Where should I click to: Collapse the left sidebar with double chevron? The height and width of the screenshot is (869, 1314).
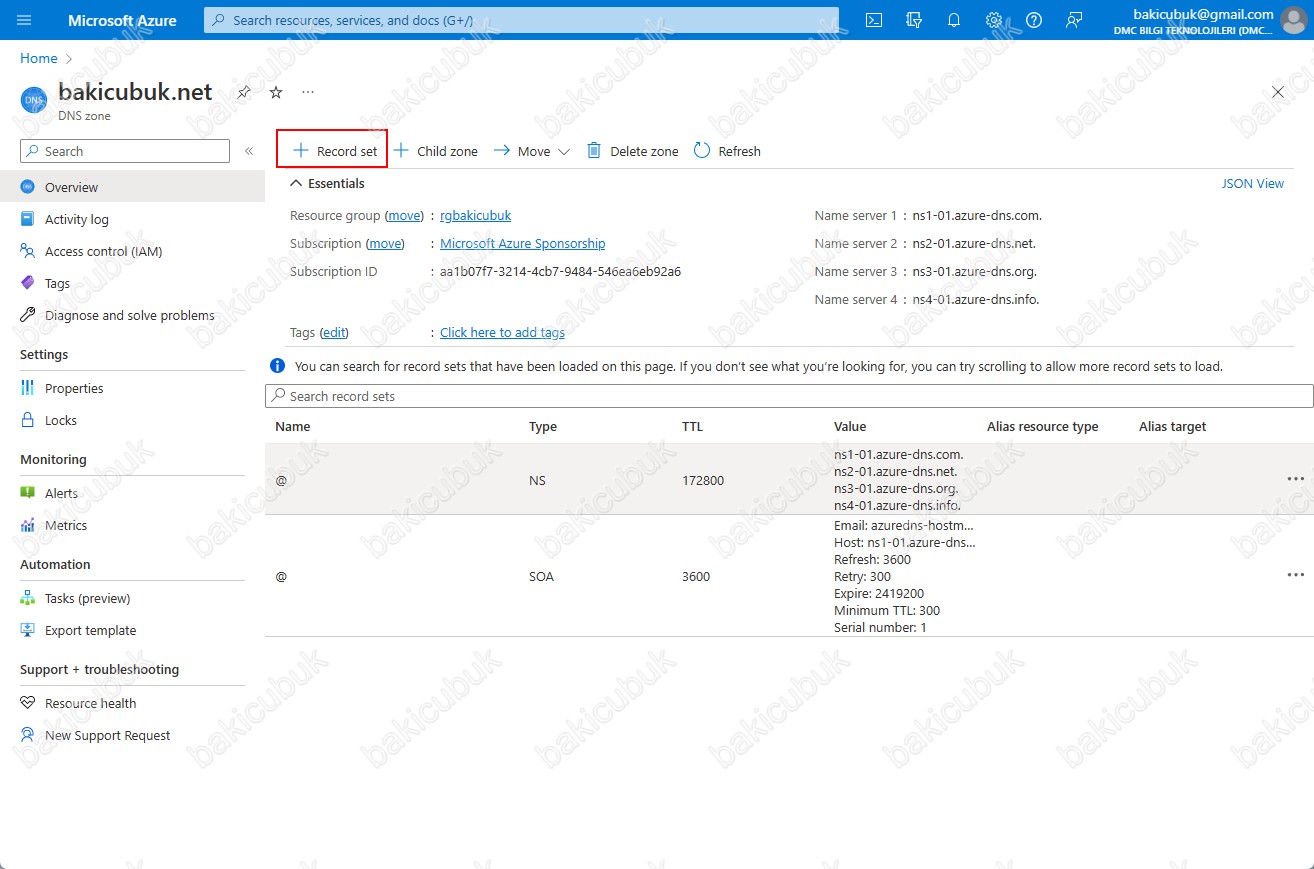[249, 151]
